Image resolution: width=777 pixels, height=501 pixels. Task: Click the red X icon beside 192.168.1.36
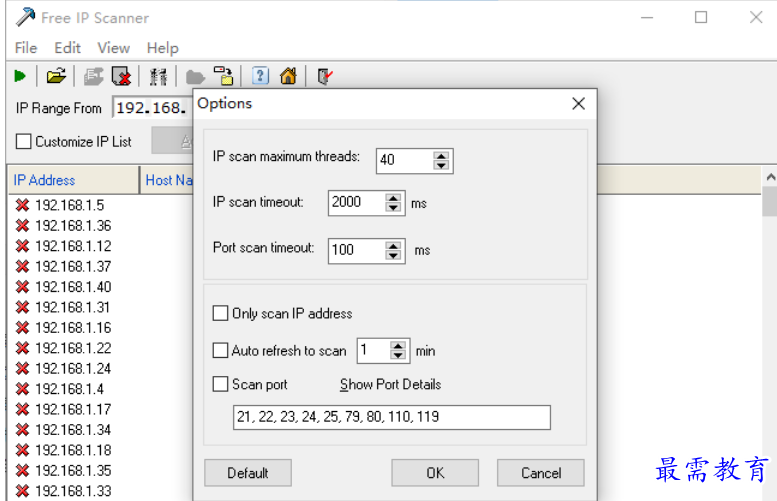(22, 225)
